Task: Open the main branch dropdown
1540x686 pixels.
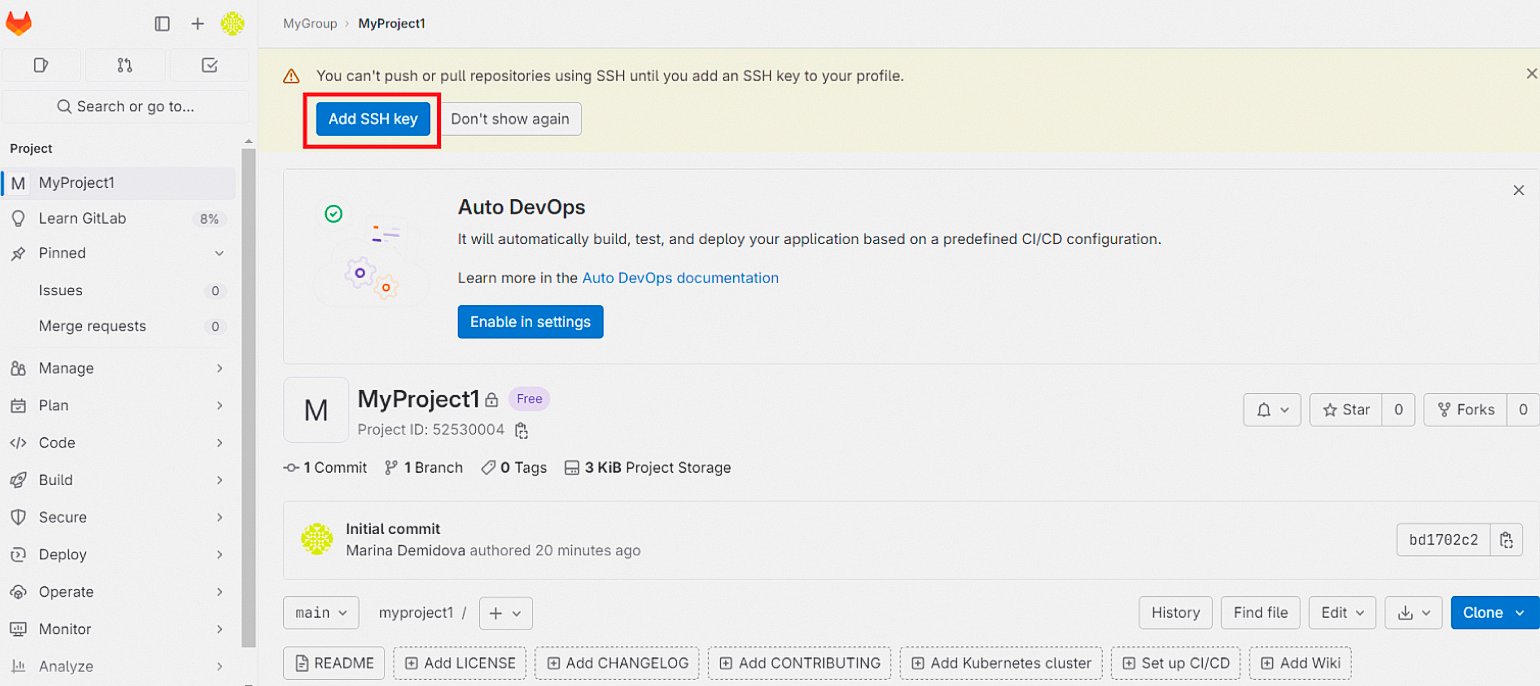Action: [x=321, y=613]
